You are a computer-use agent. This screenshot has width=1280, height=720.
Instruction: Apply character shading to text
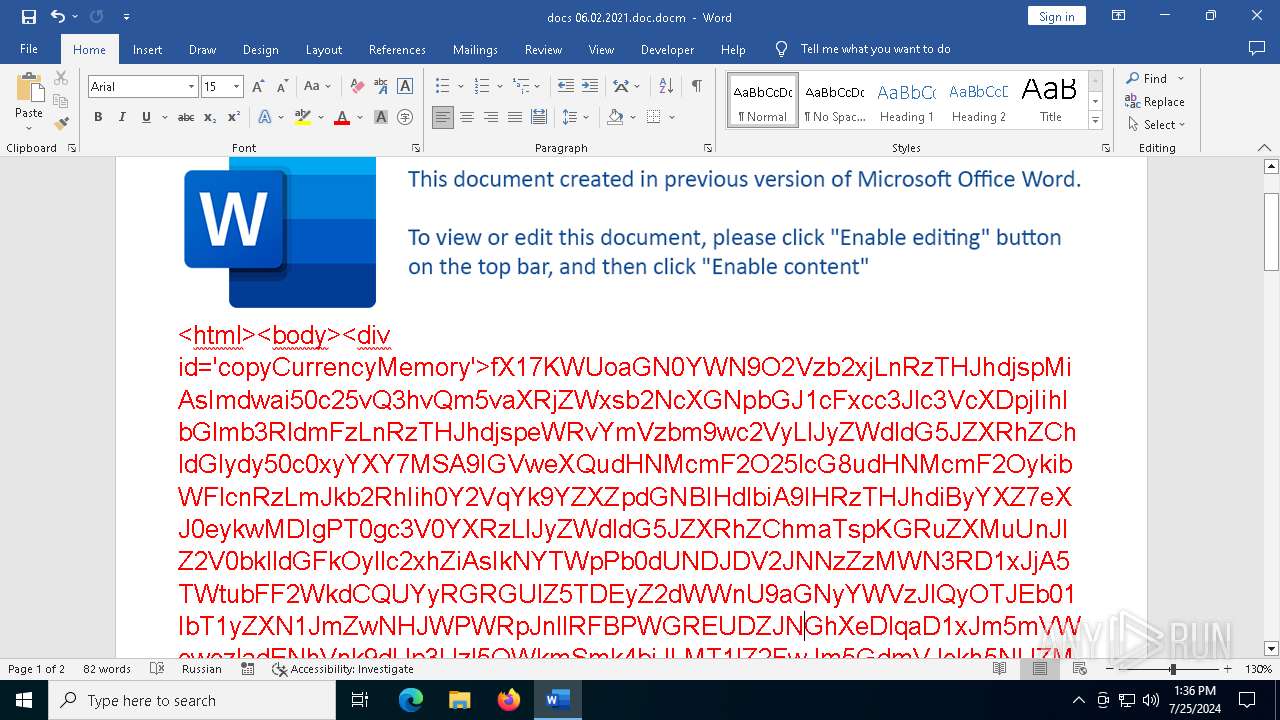381,117
